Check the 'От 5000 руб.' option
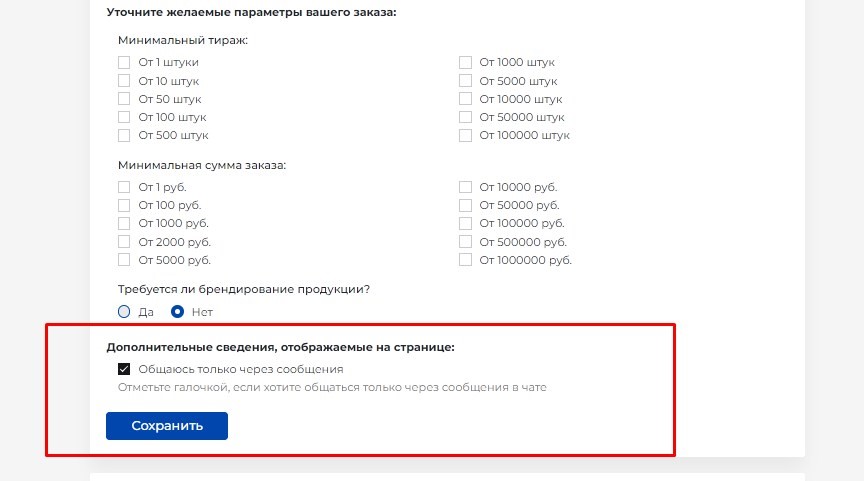The height and width of the screenshot is (481, 864). coord(124,260)
